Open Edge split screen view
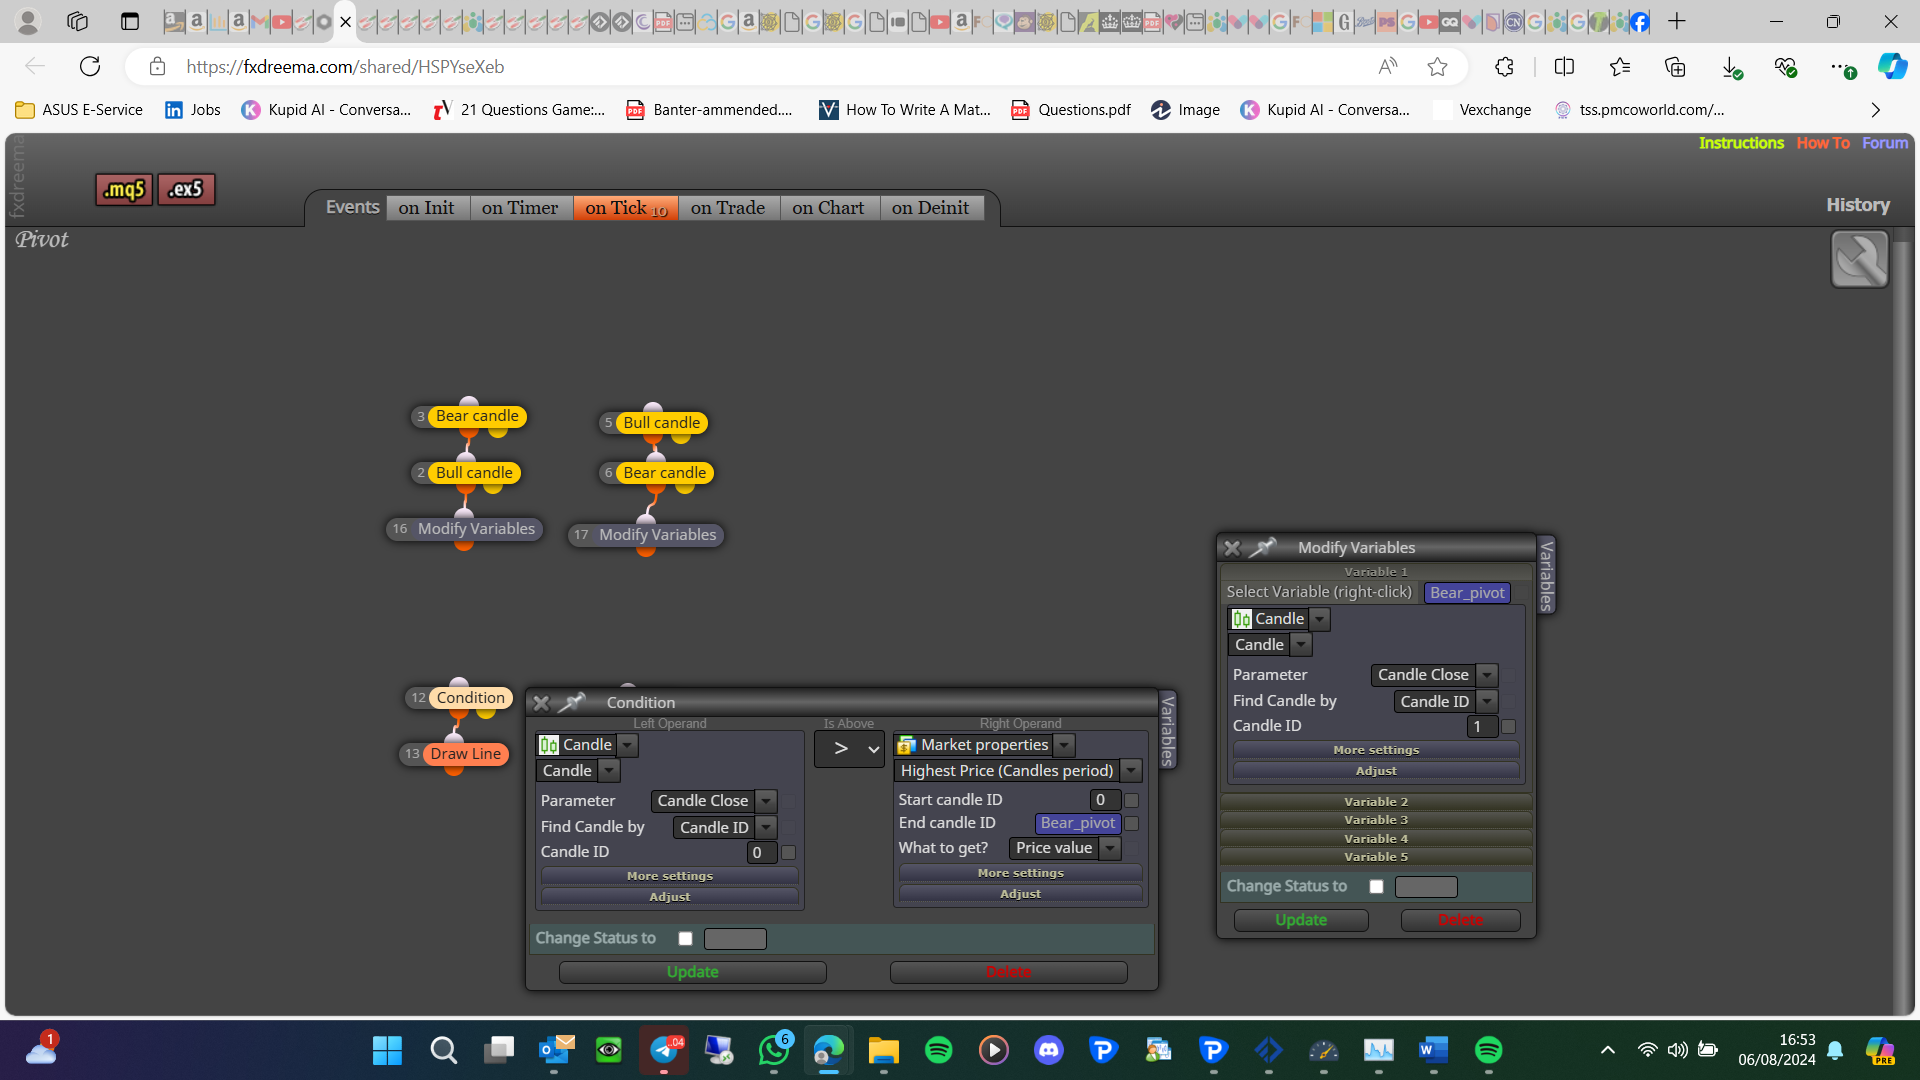 [x=1564, y=67]
